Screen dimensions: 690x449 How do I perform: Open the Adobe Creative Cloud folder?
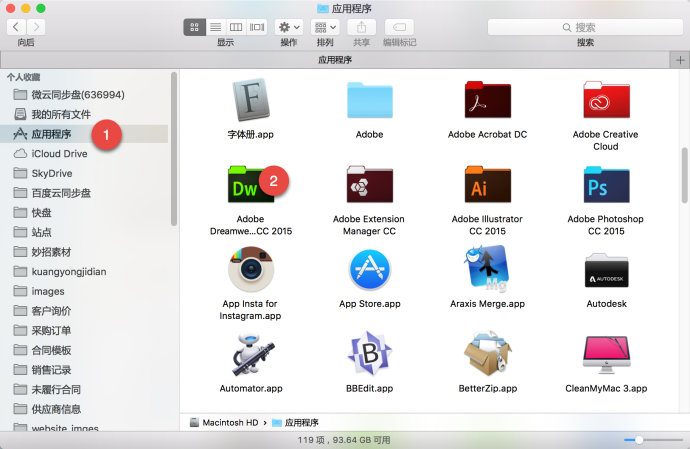606,100
